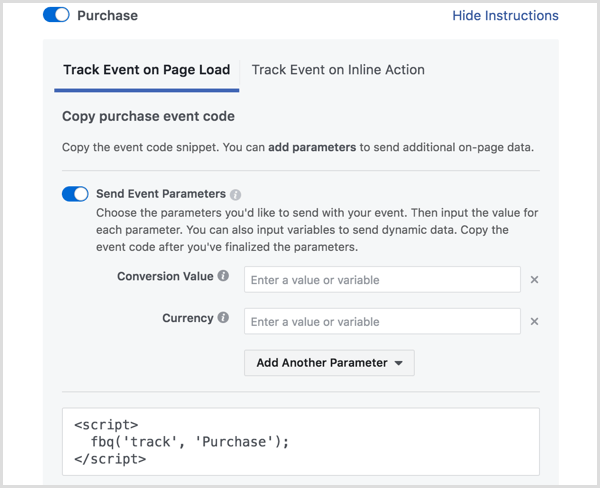Click info icon next to Conversion Value
Viewport: 600px width, 488px height.
(223, 276)
